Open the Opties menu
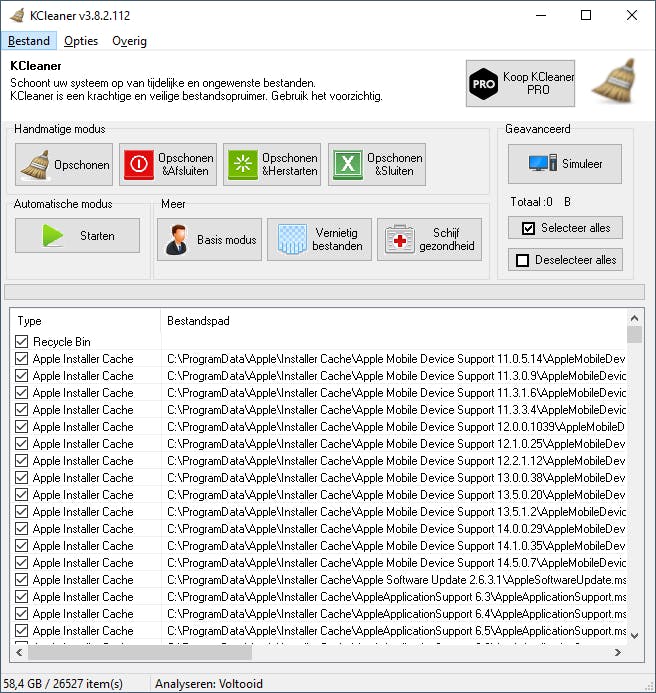Screen dimensions: 656x693 click(81, 41)
